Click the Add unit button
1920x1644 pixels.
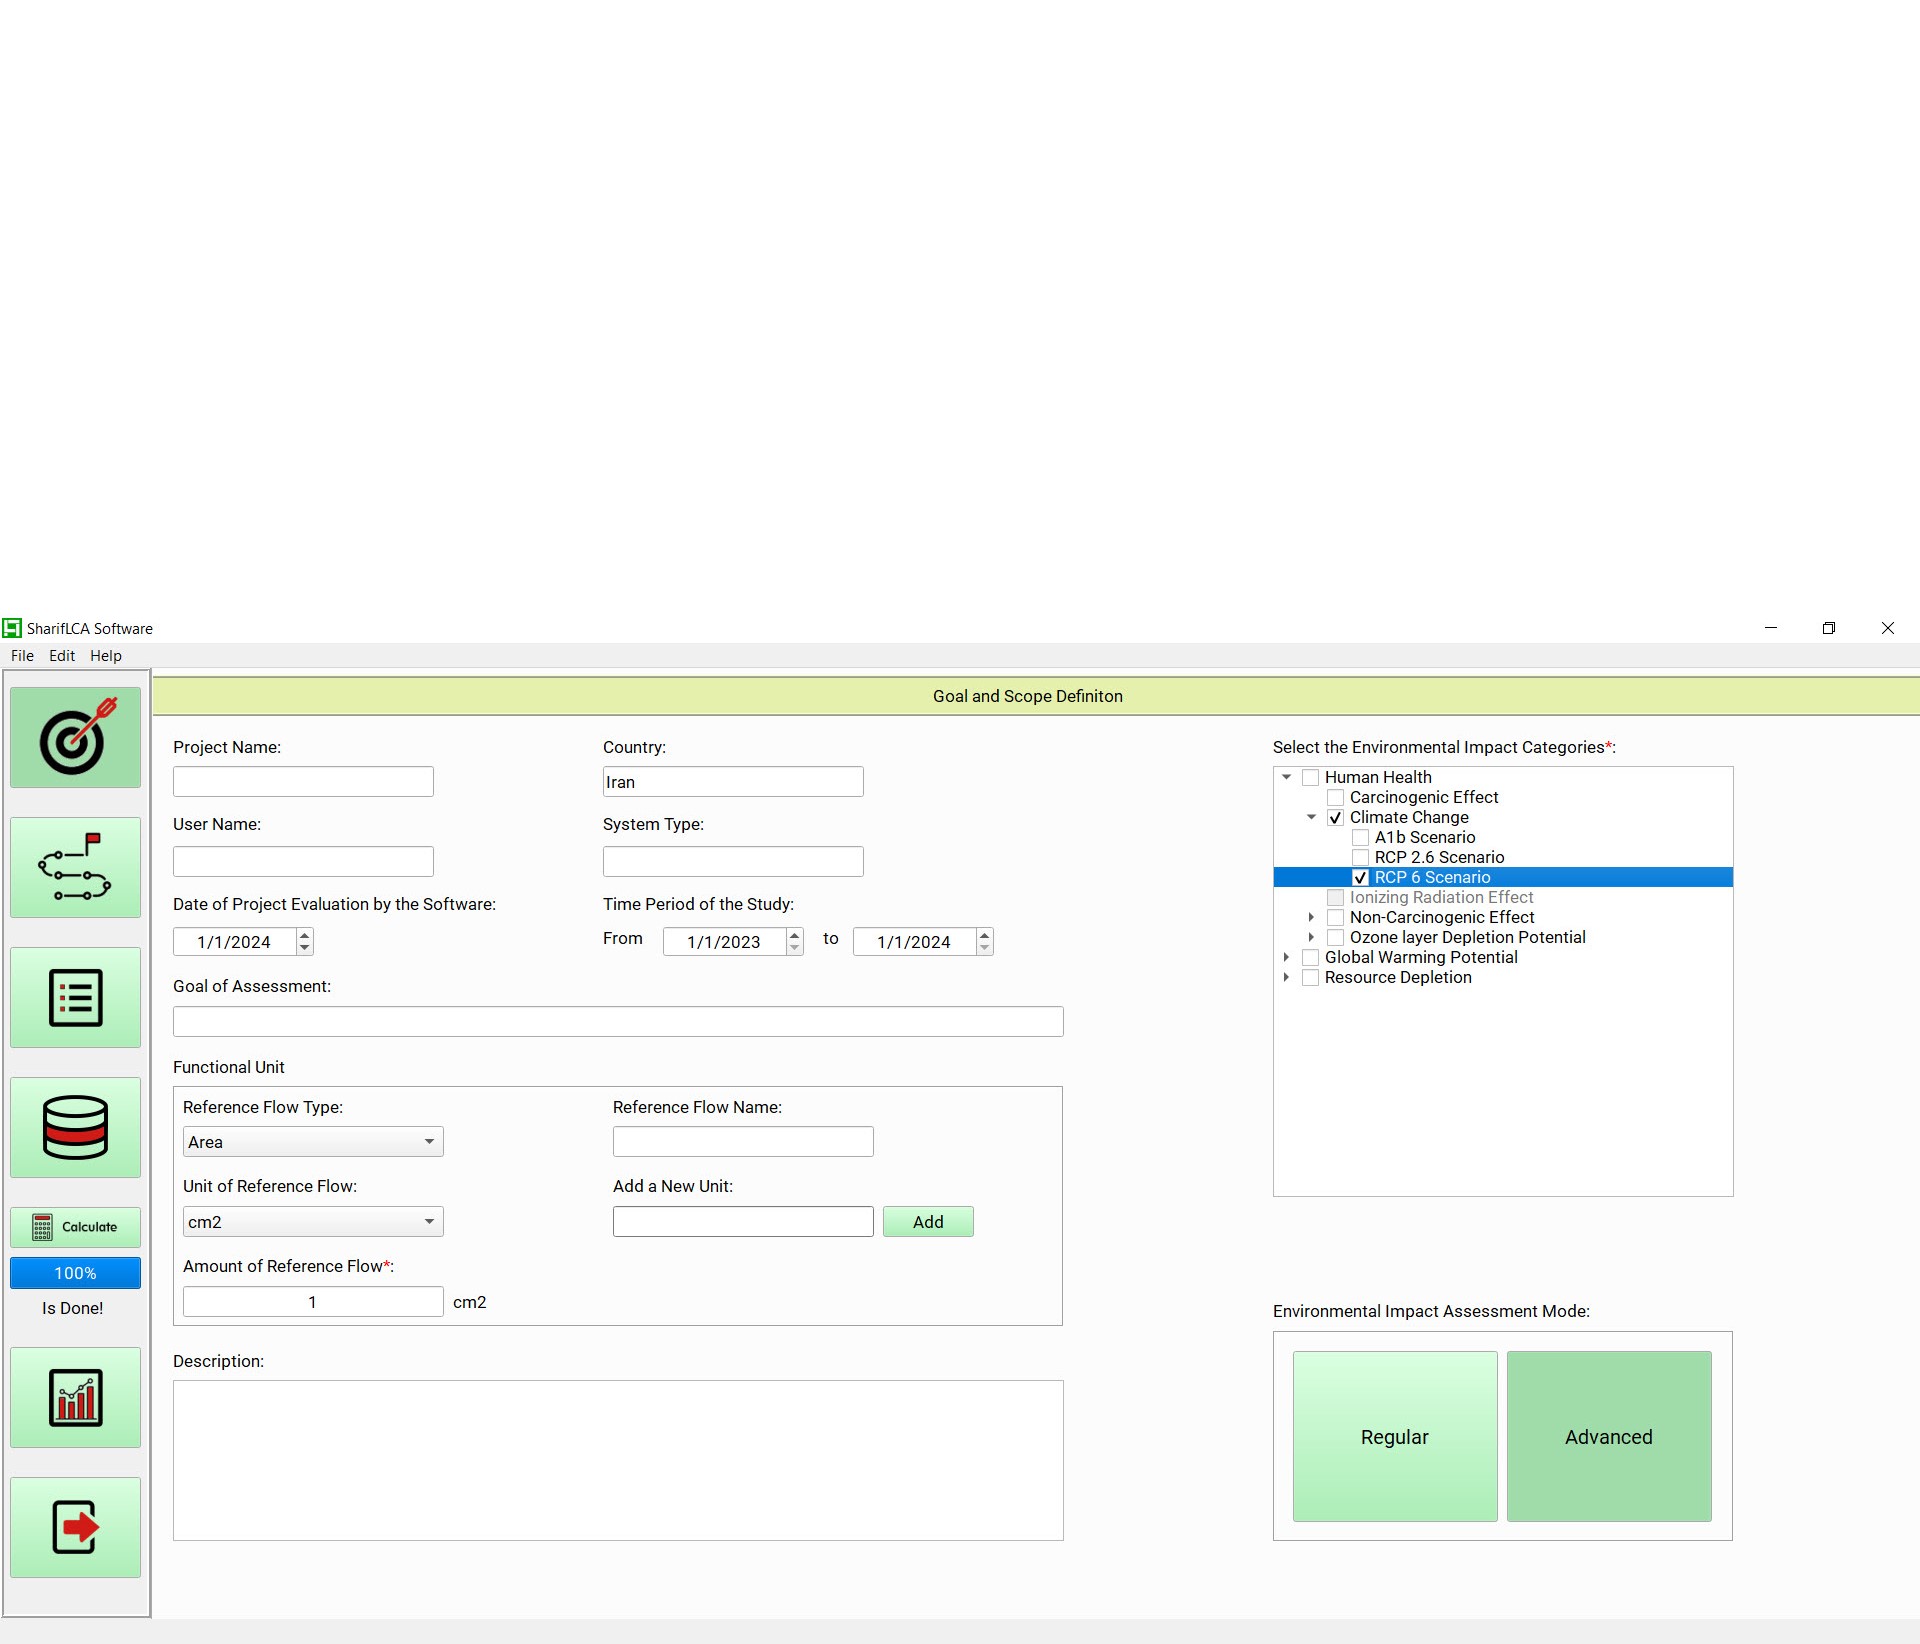[927, 1222]
